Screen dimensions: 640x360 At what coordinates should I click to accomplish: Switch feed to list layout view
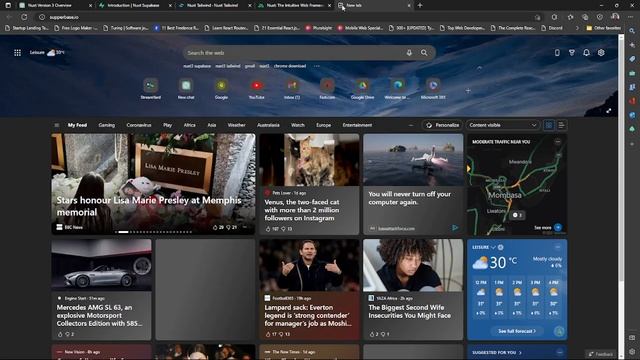[x=561, y=125]
